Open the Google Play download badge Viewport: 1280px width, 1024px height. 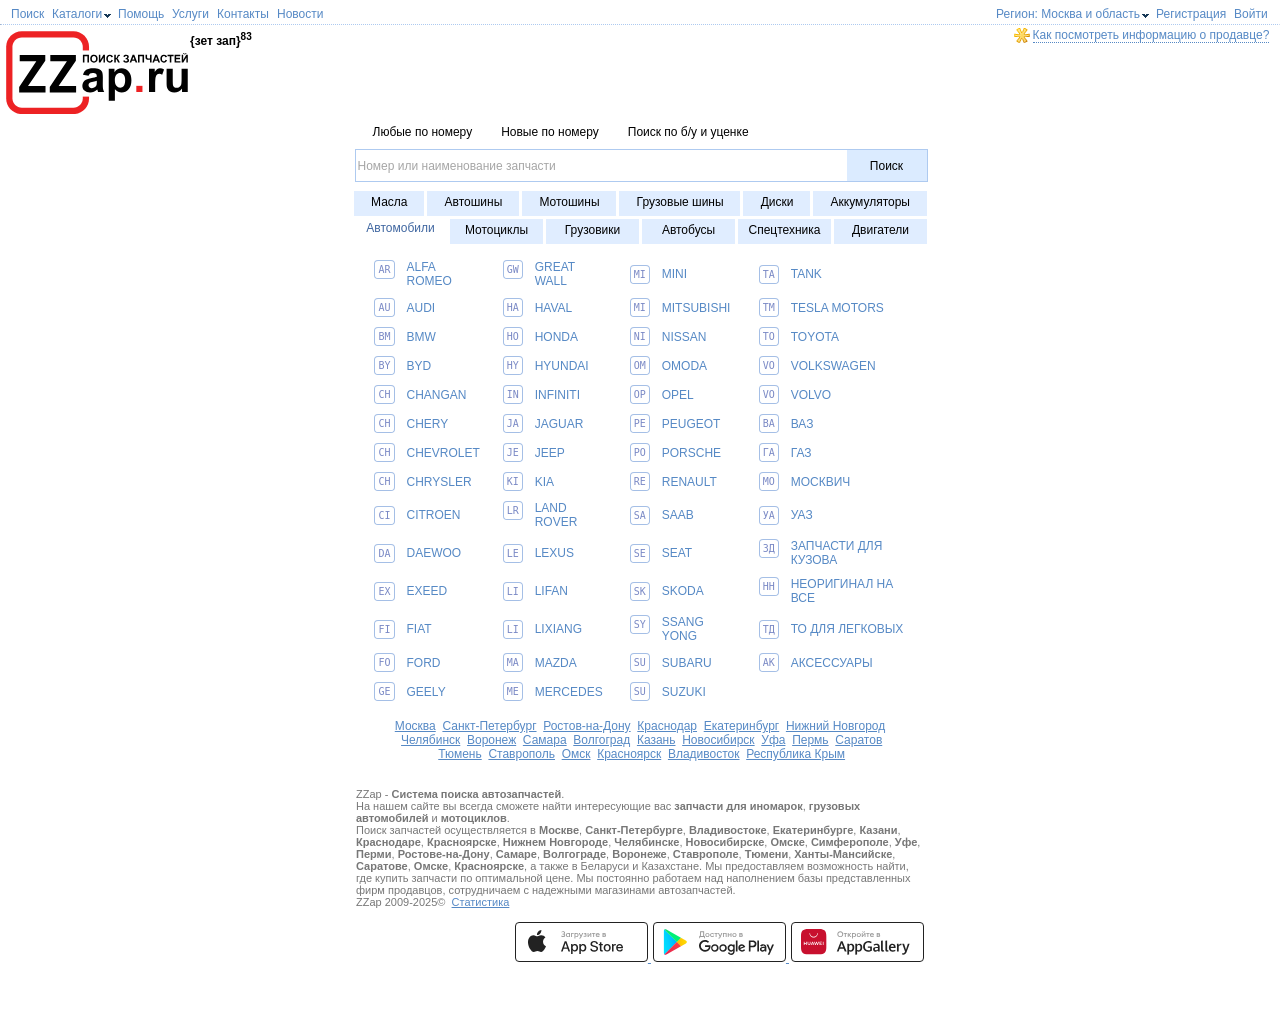(x=719, y=942)
